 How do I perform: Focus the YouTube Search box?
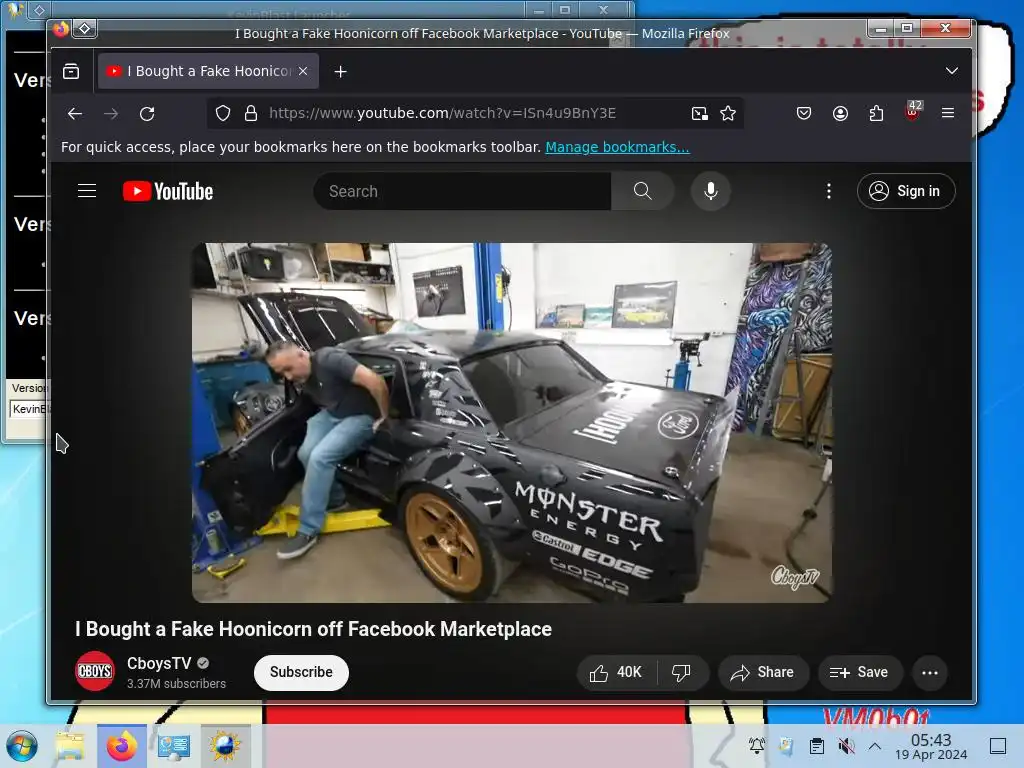[462, 191]
